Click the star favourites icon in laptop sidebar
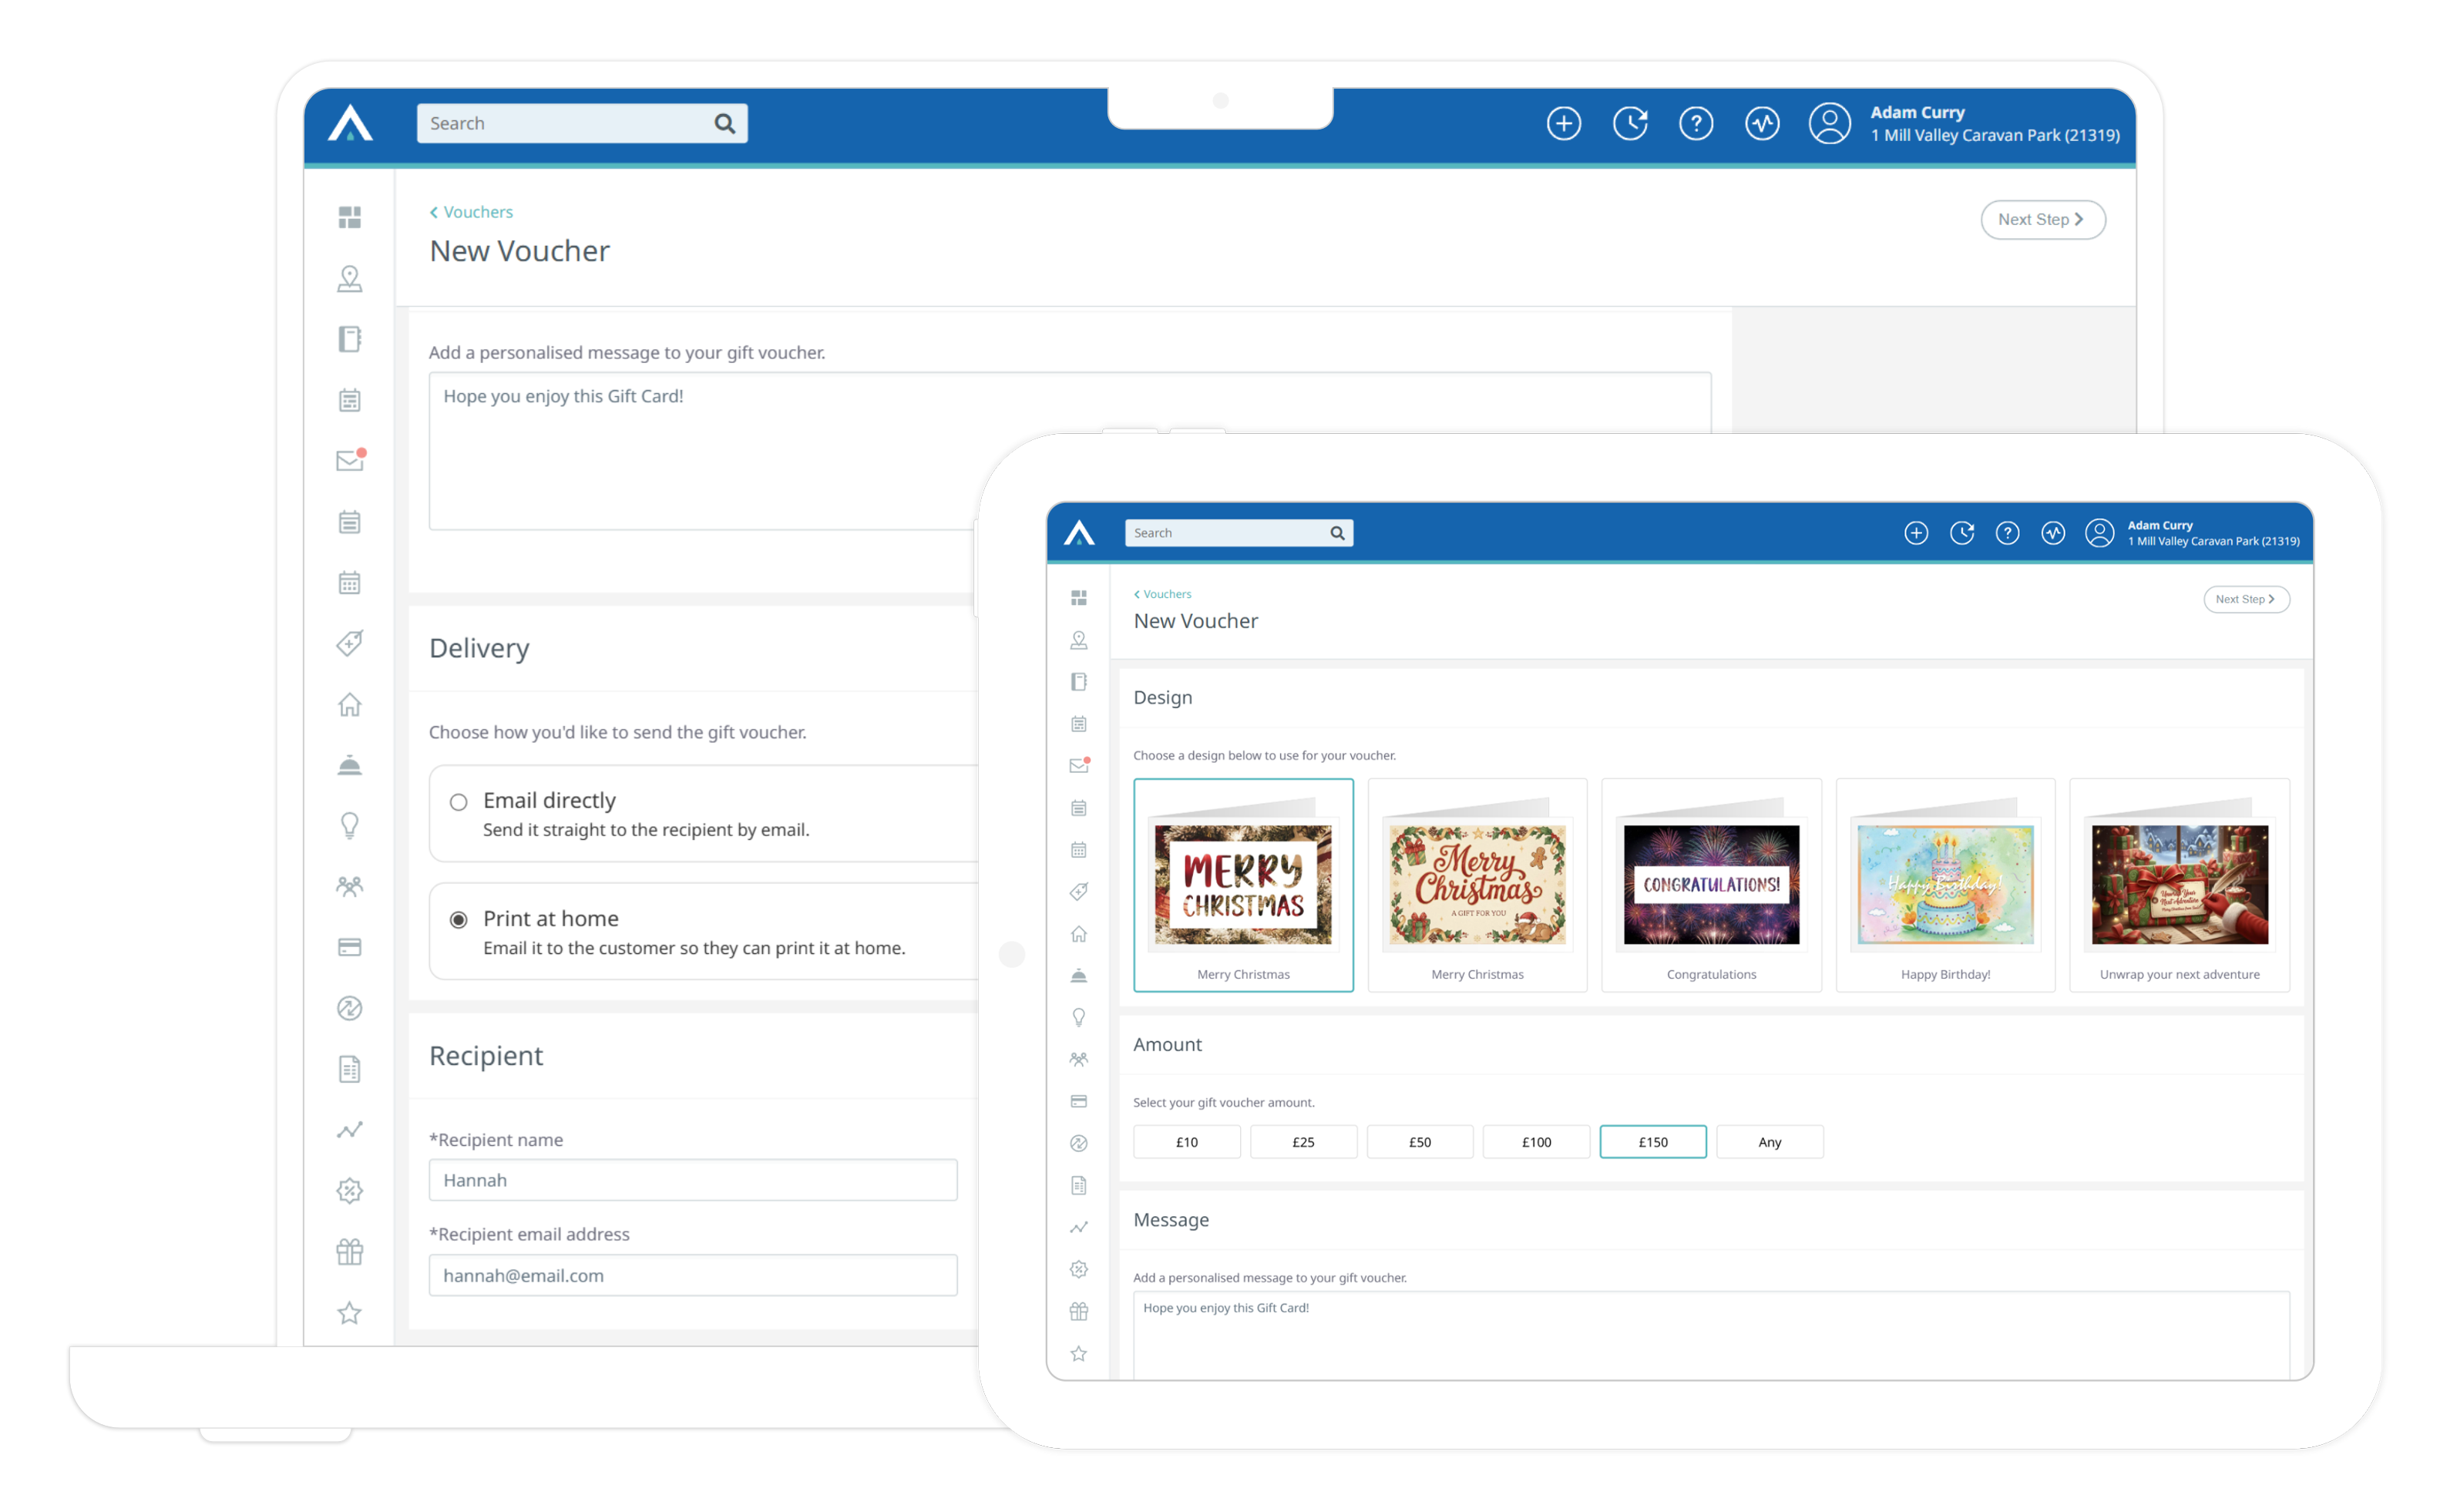This screenshot has height=1512, width=2457. pos(349,1312)
